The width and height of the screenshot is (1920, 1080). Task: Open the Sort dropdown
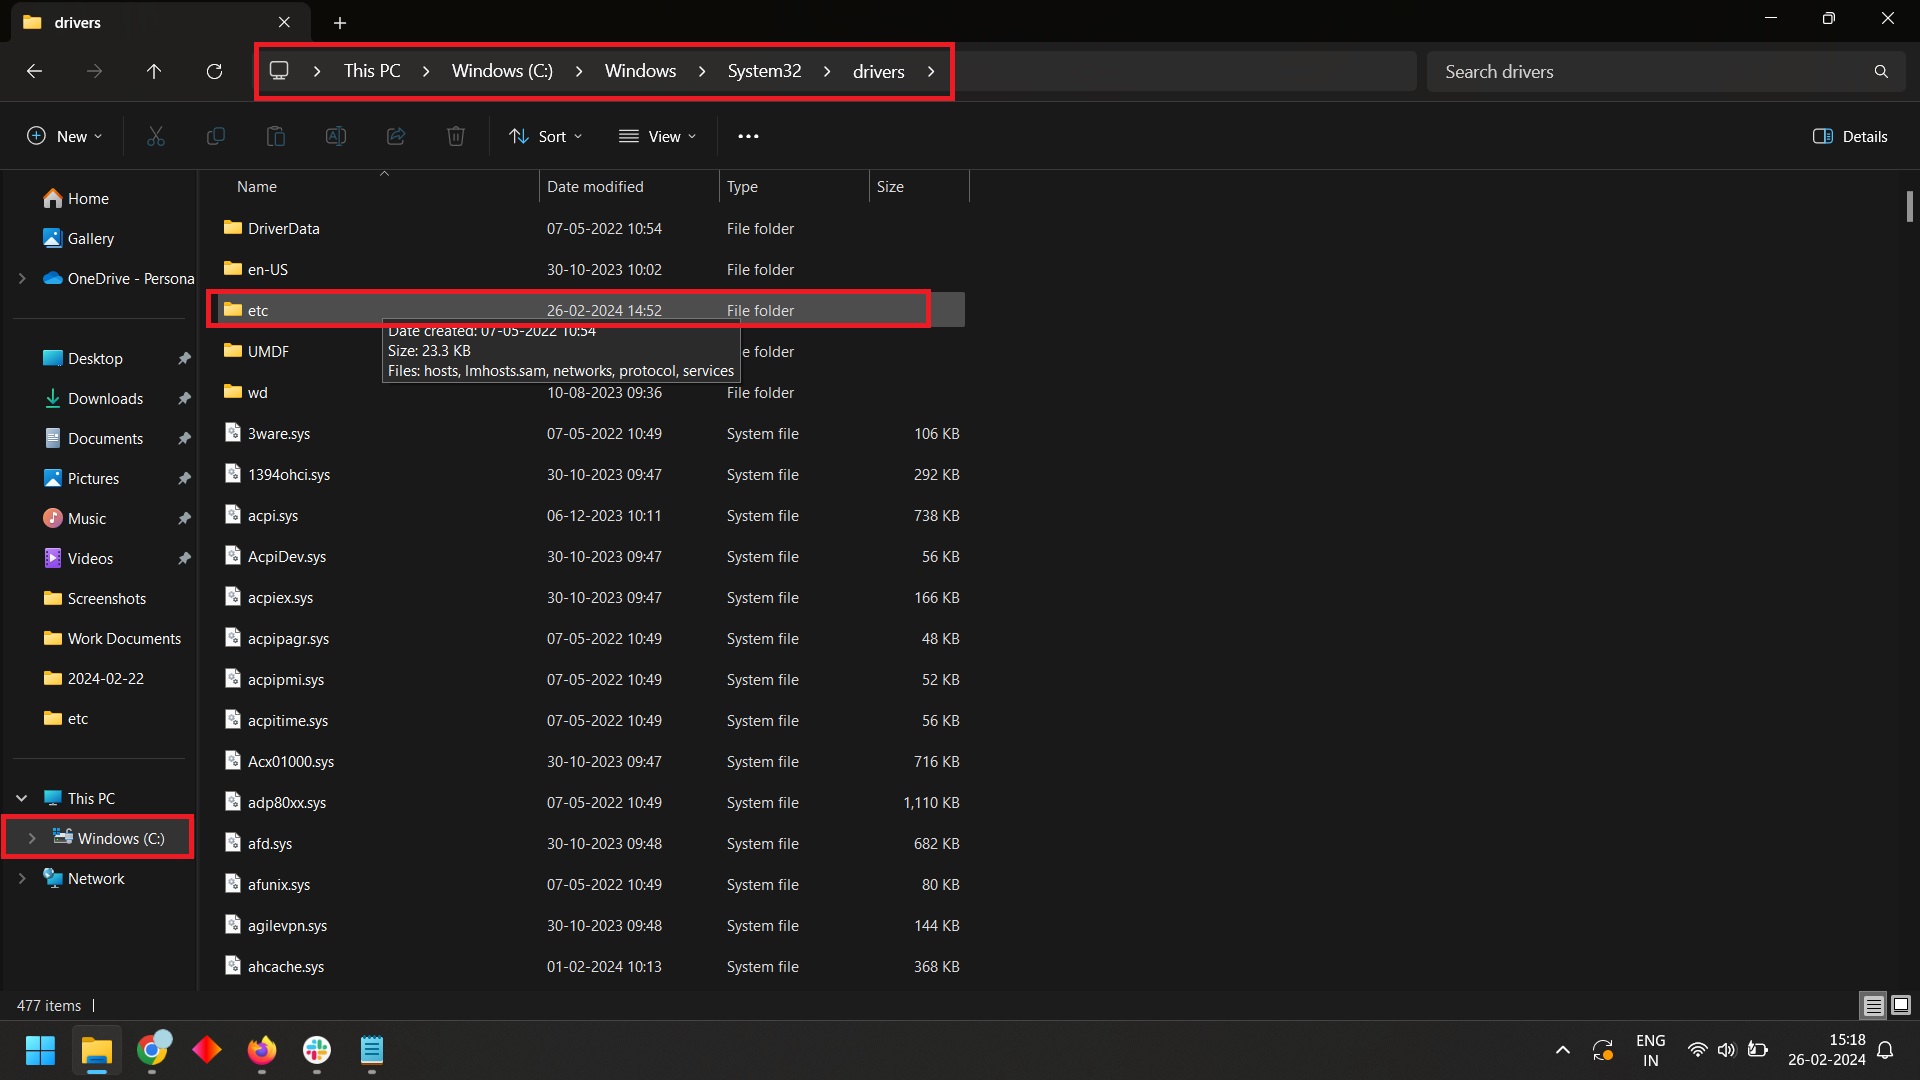point(545,136)
